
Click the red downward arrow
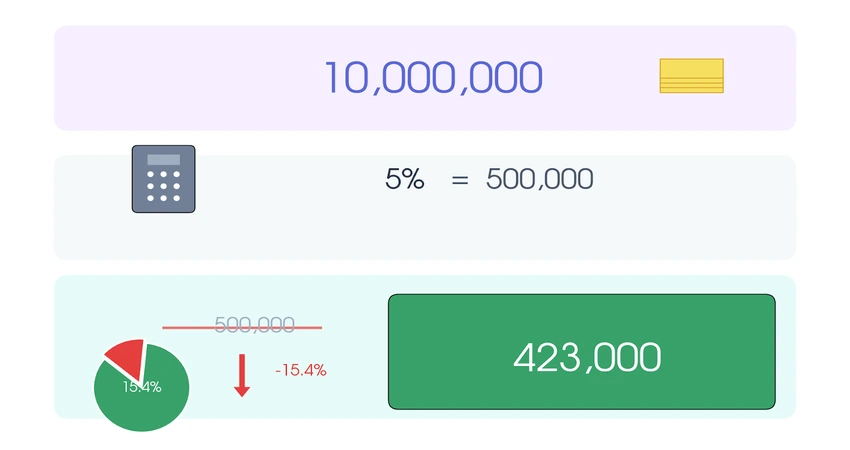point(241,376)
